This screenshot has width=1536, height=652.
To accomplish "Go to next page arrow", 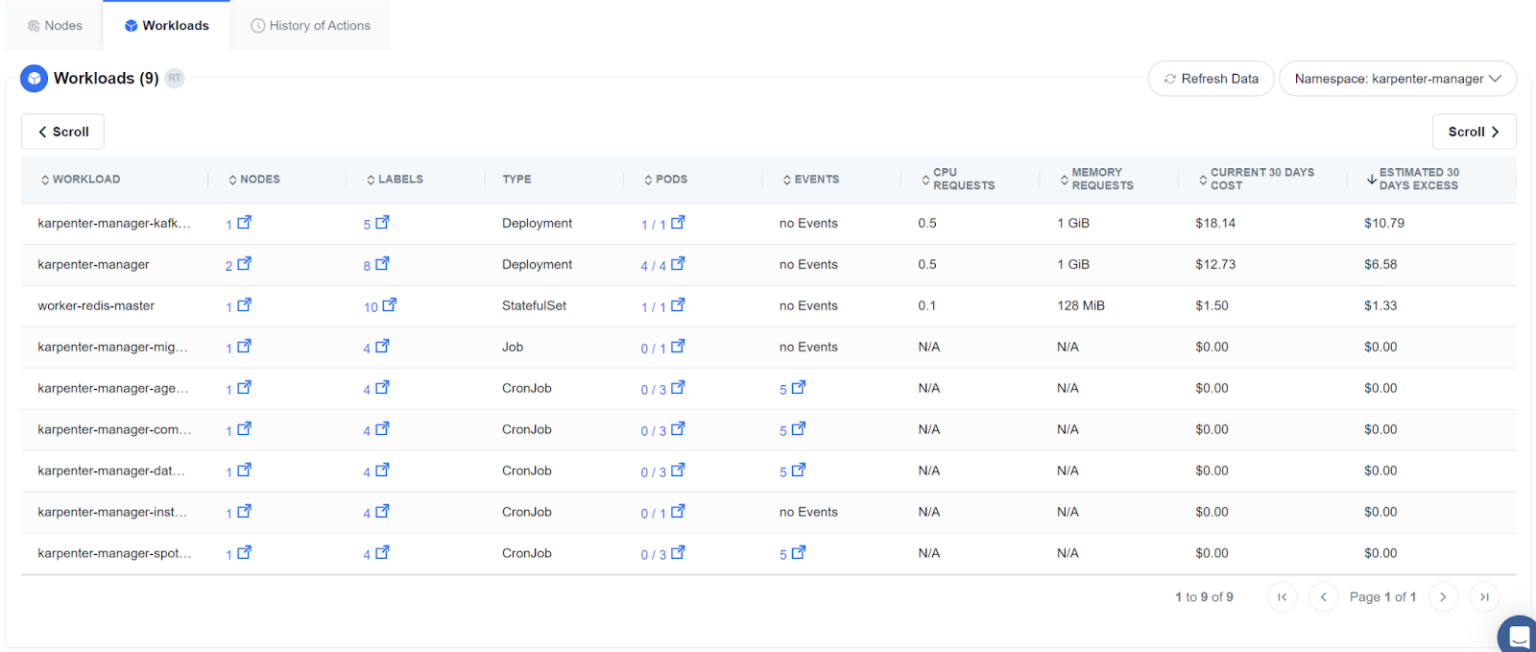I will pos(1442,597).
